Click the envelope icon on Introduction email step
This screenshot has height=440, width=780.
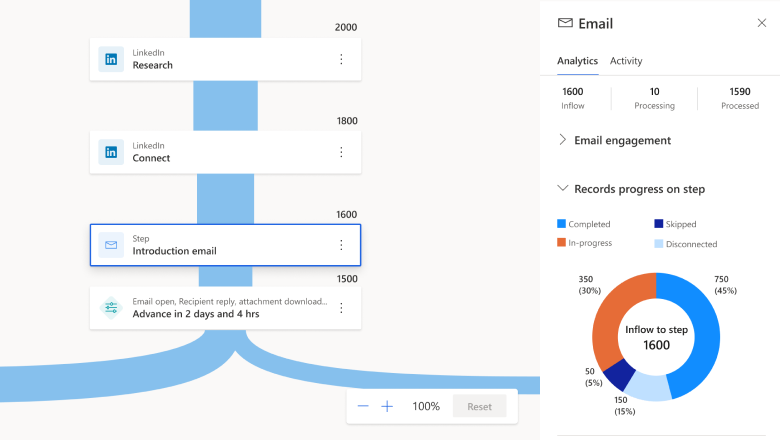tap(111, 245)
